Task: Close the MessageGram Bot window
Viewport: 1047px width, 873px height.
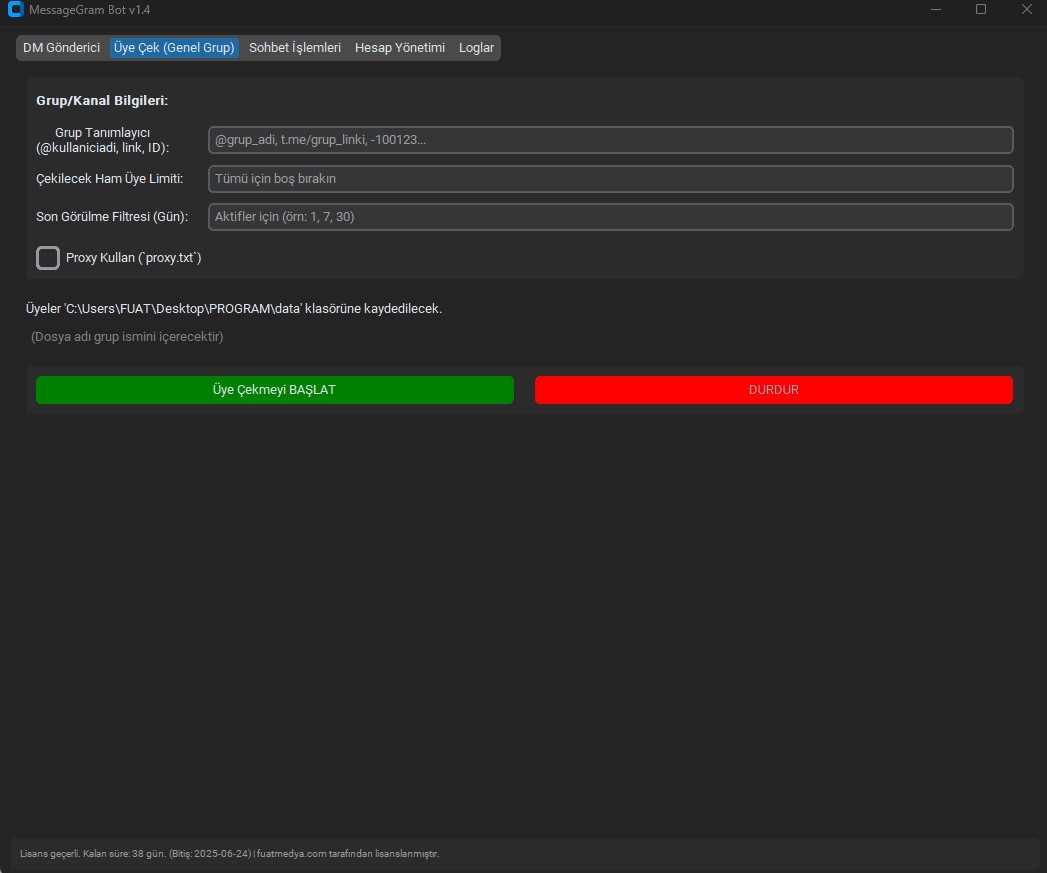Action: [1026, 10]
